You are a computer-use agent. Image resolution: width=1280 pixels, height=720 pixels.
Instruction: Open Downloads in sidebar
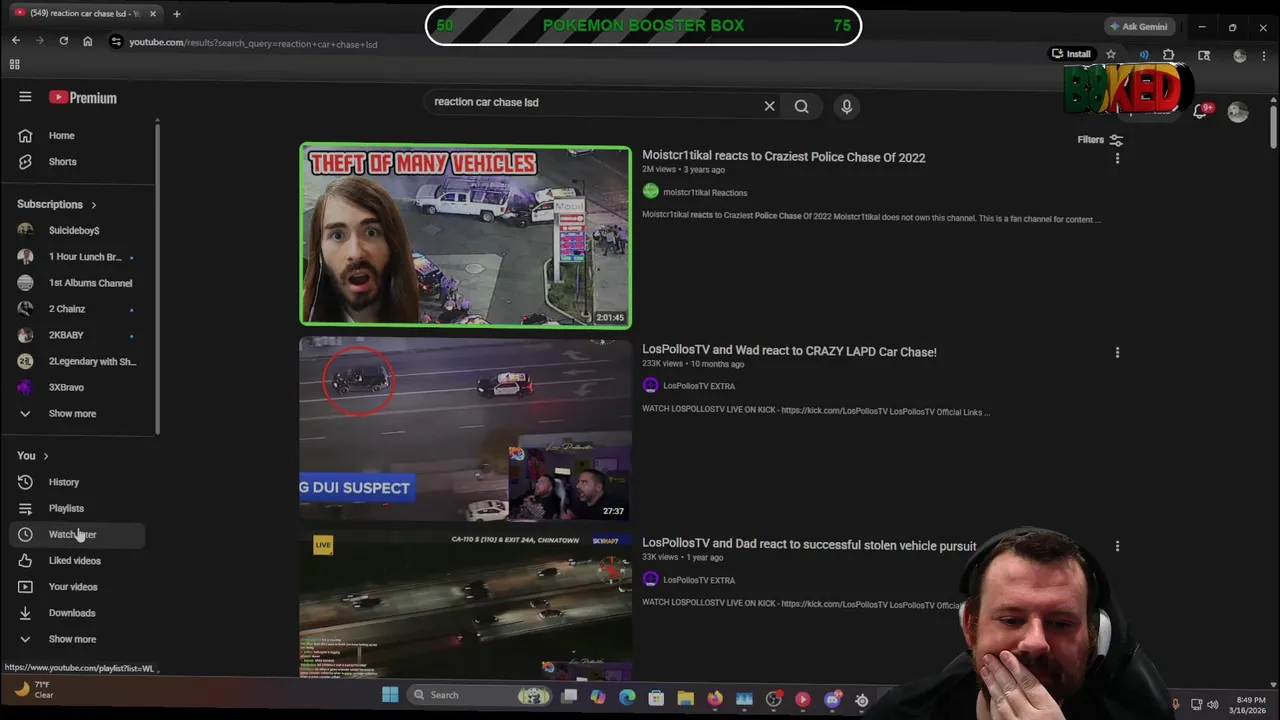pyautogui.click(x=78, y=613)
